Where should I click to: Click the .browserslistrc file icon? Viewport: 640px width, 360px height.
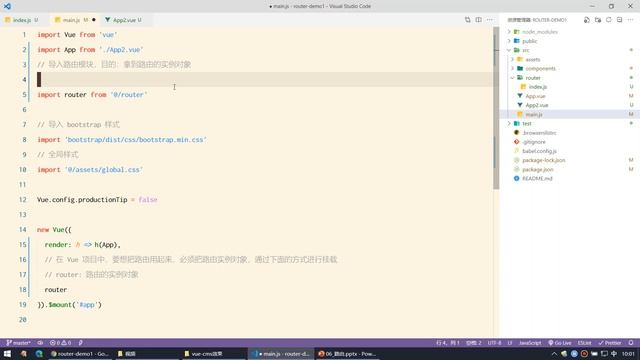[x=516, y=133]
